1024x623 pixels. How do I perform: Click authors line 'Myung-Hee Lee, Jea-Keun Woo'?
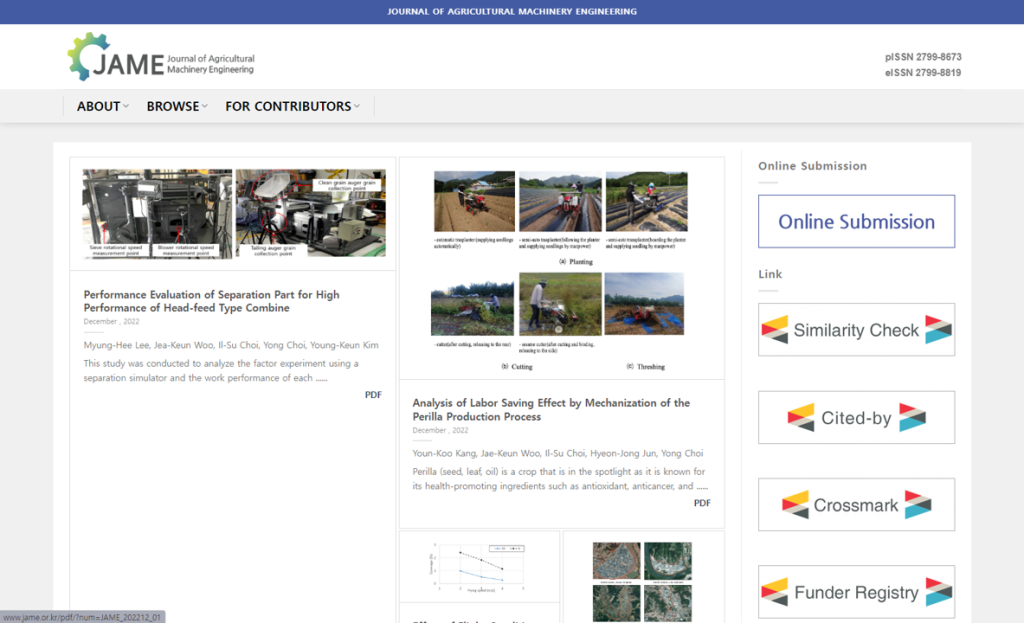[x=231, y=345]
